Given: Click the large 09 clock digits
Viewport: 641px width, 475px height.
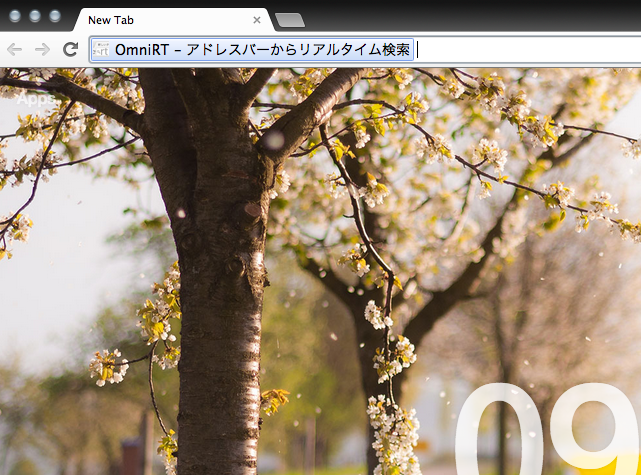Looking at the screenshot, I should coord(547,429).
